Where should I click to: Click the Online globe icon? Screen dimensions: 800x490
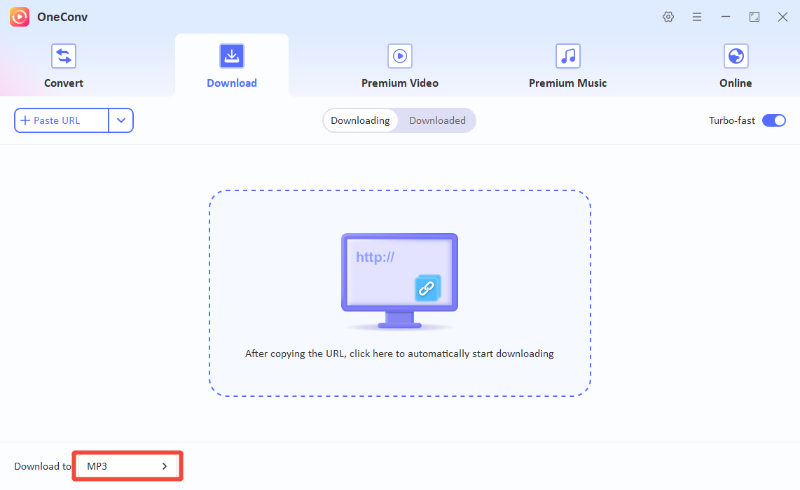(x=736, y=56)
